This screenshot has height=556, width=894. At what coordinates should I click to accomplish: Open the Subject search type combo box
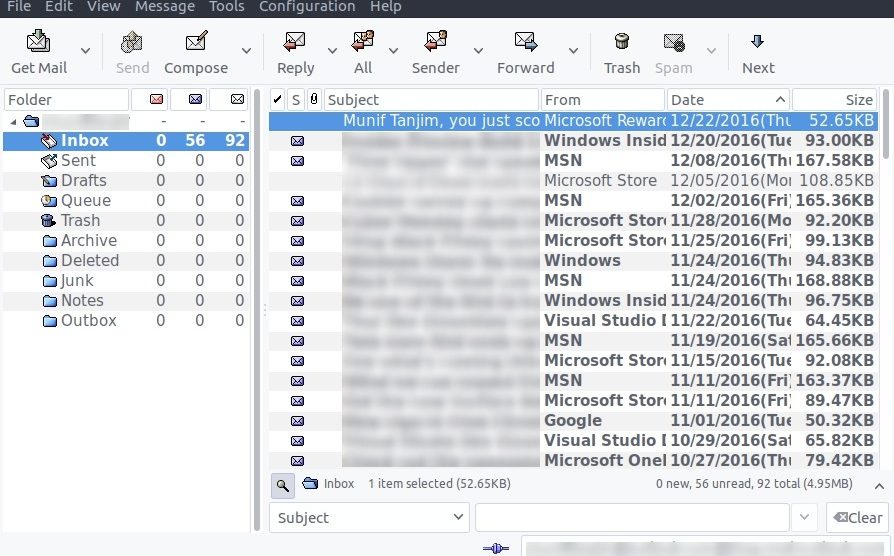tap(369, 517)
